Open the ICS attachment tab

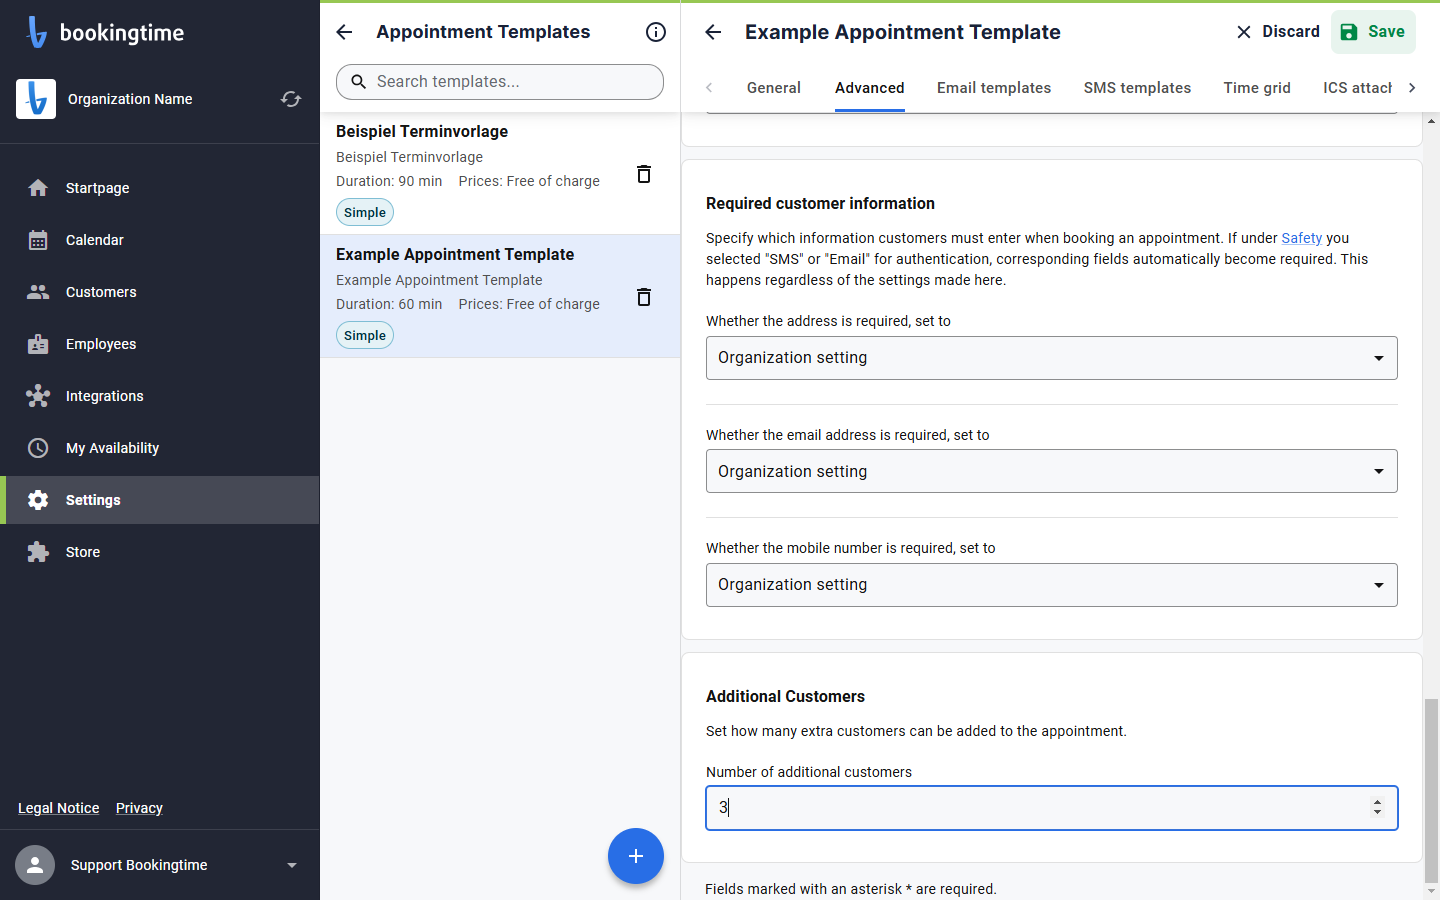click(x=1357, y=88)
